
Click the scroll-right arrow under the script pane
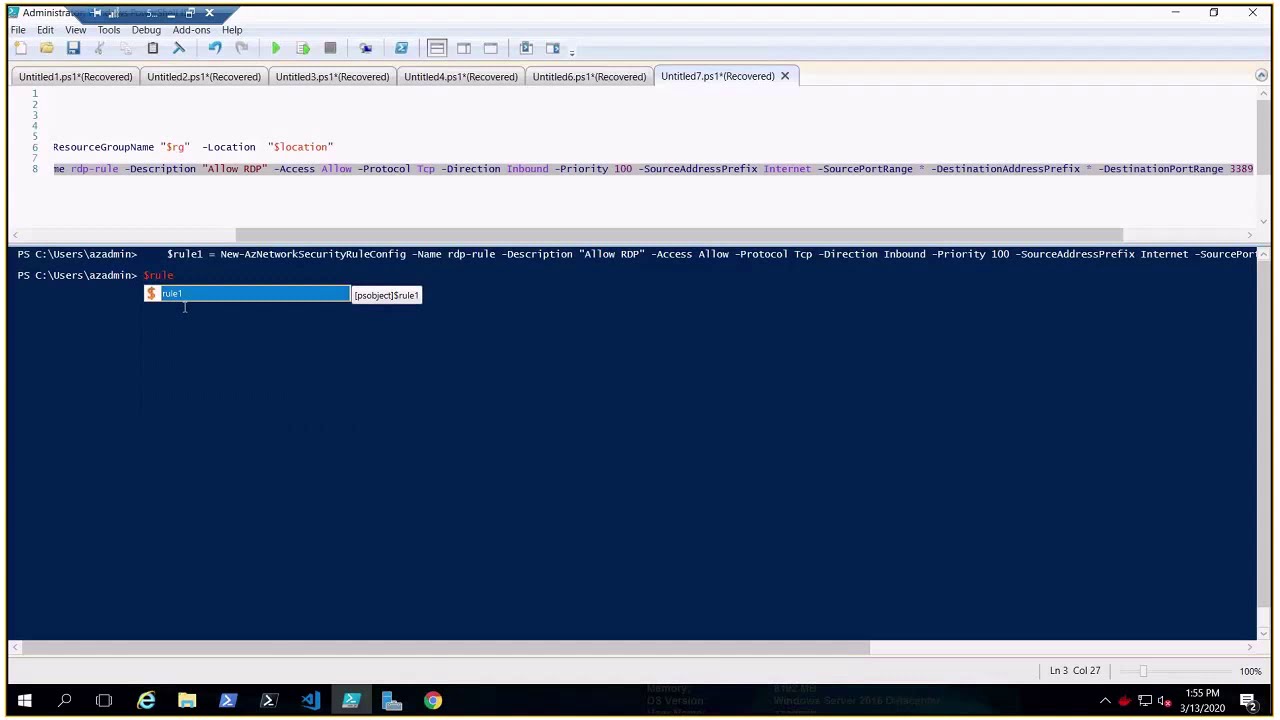(1249, 235)
